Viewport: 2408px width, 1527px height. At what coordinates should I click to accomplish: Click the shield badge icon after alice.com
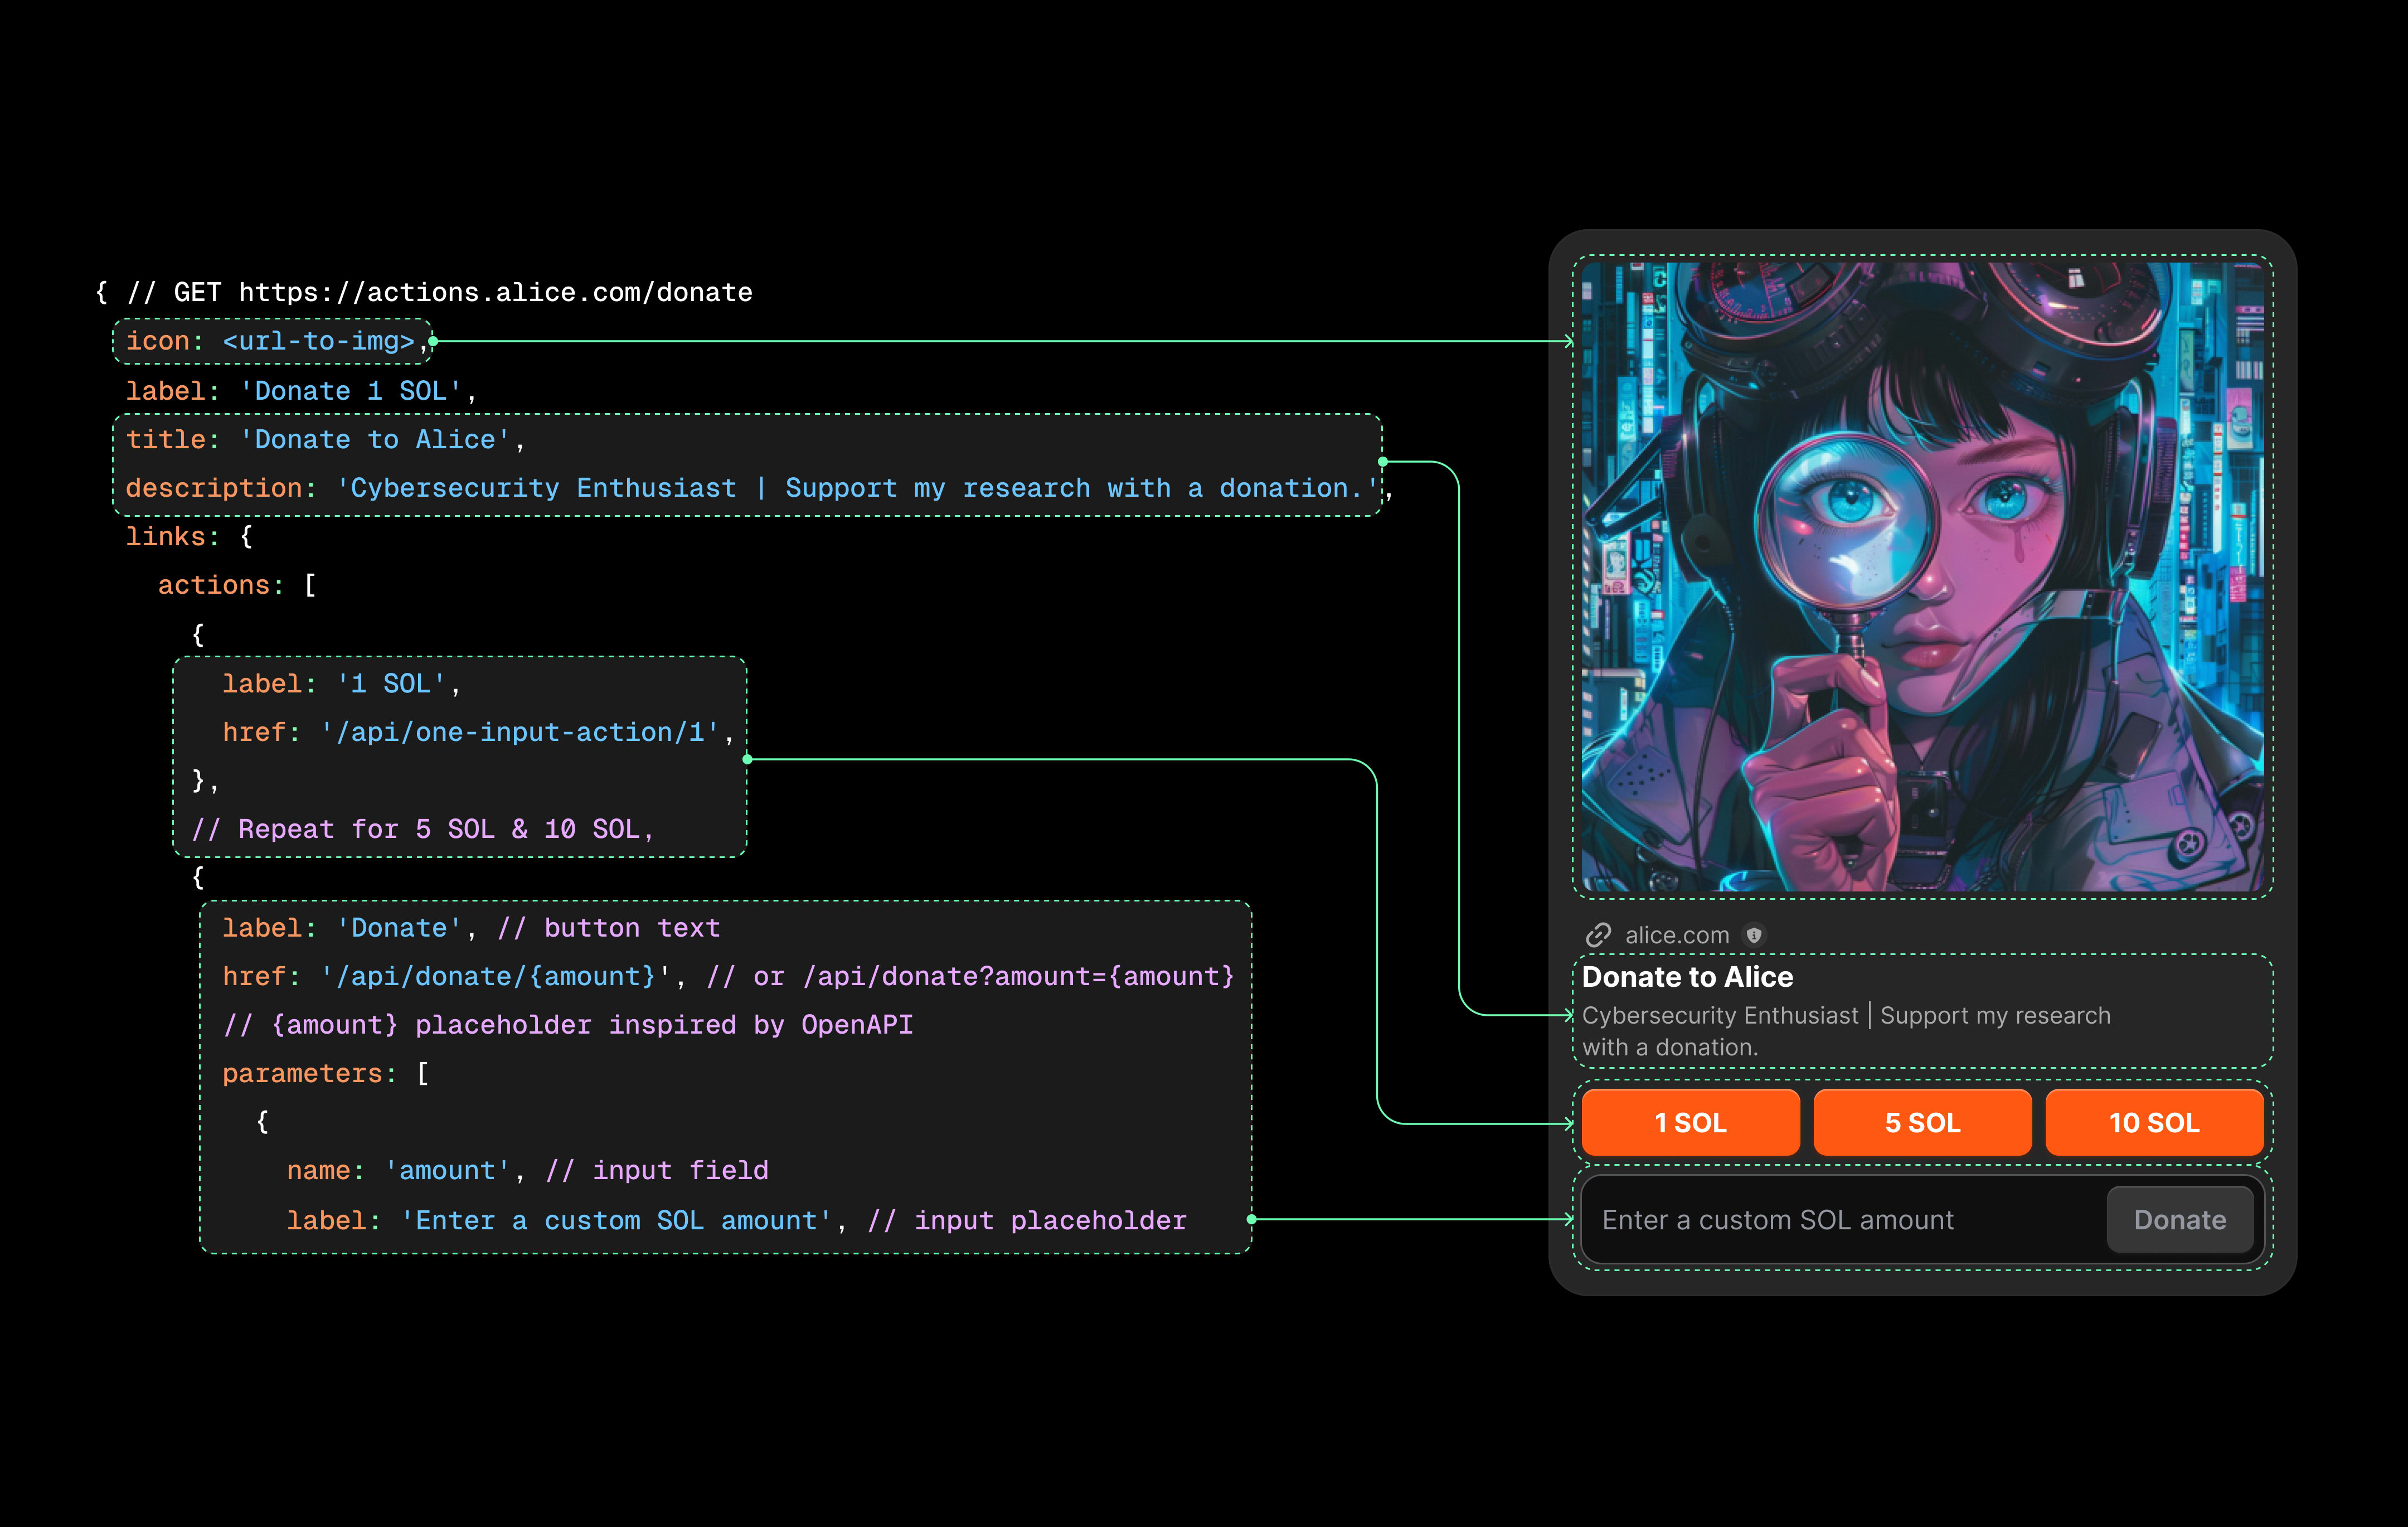tap(1754, 935)
